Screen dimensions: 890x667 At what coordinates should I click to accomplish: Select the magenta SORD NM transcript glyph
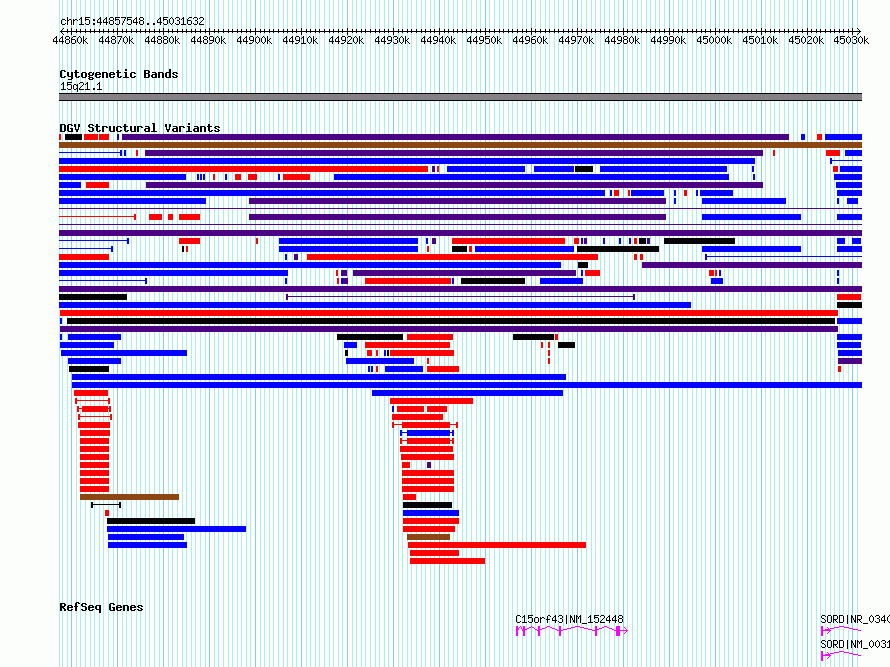click(841, 655)
